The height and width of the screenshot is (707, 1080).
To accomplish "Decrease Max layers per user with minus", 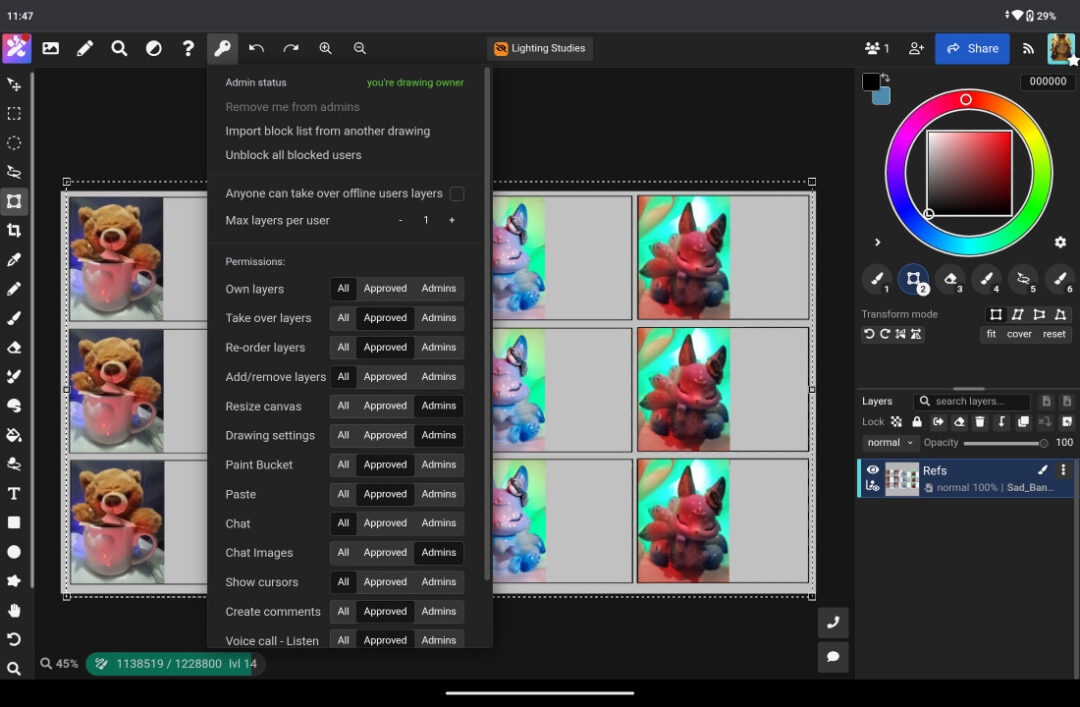I will click(400, 221).
